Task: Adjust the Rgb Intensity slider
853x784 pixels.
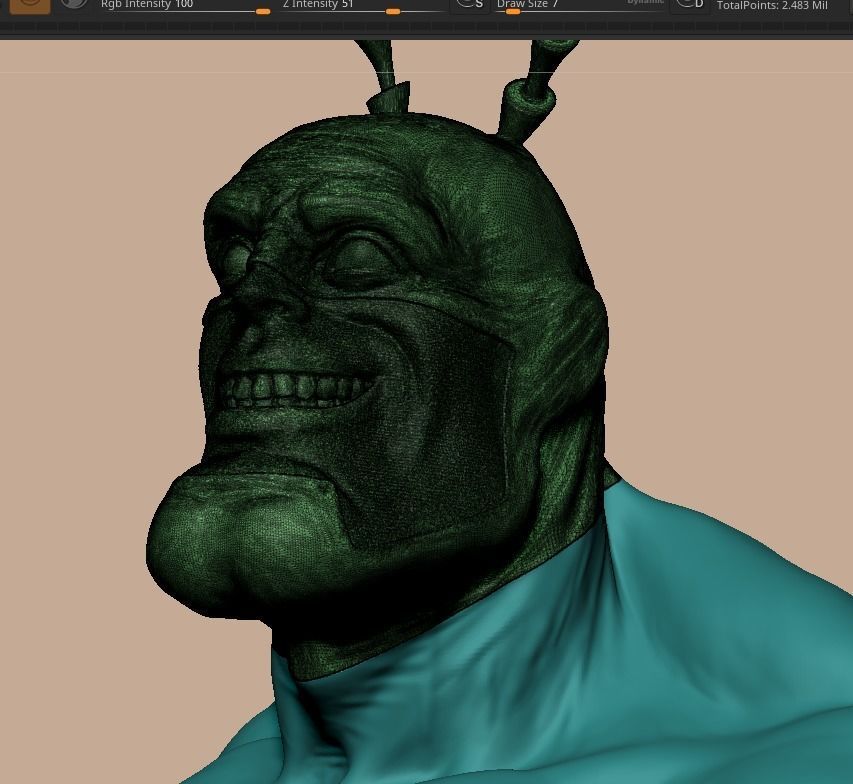Action: pos(184,7)
